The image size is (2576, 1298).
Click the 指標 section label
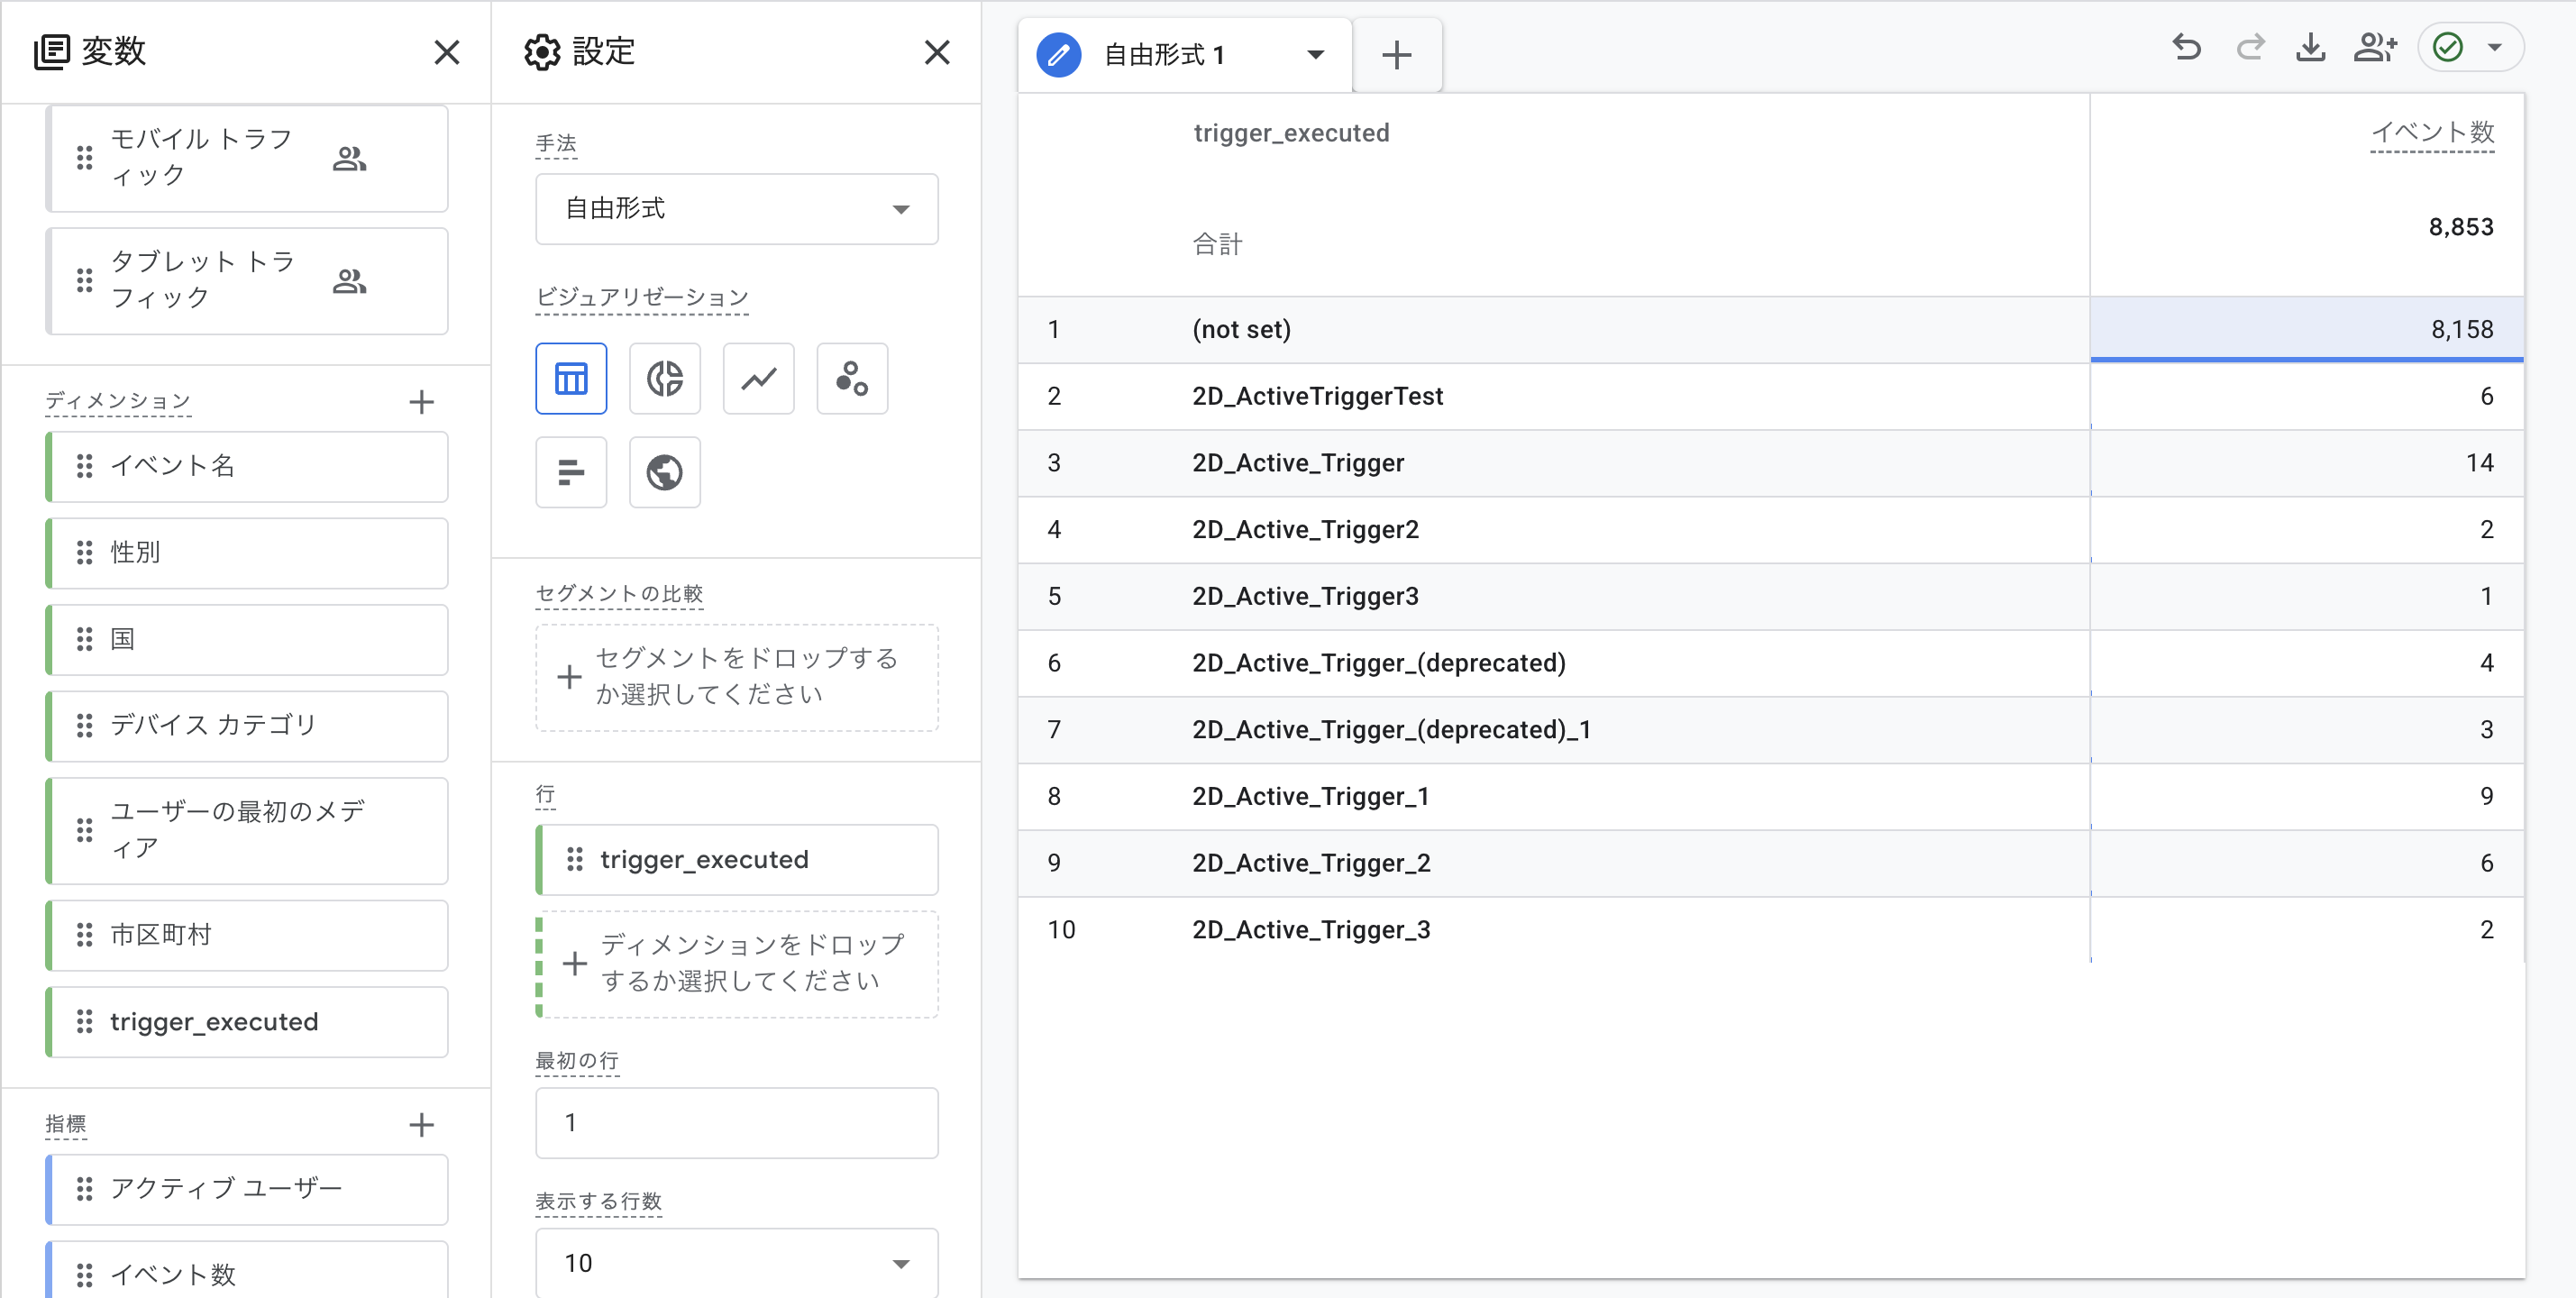(66, 1124)
